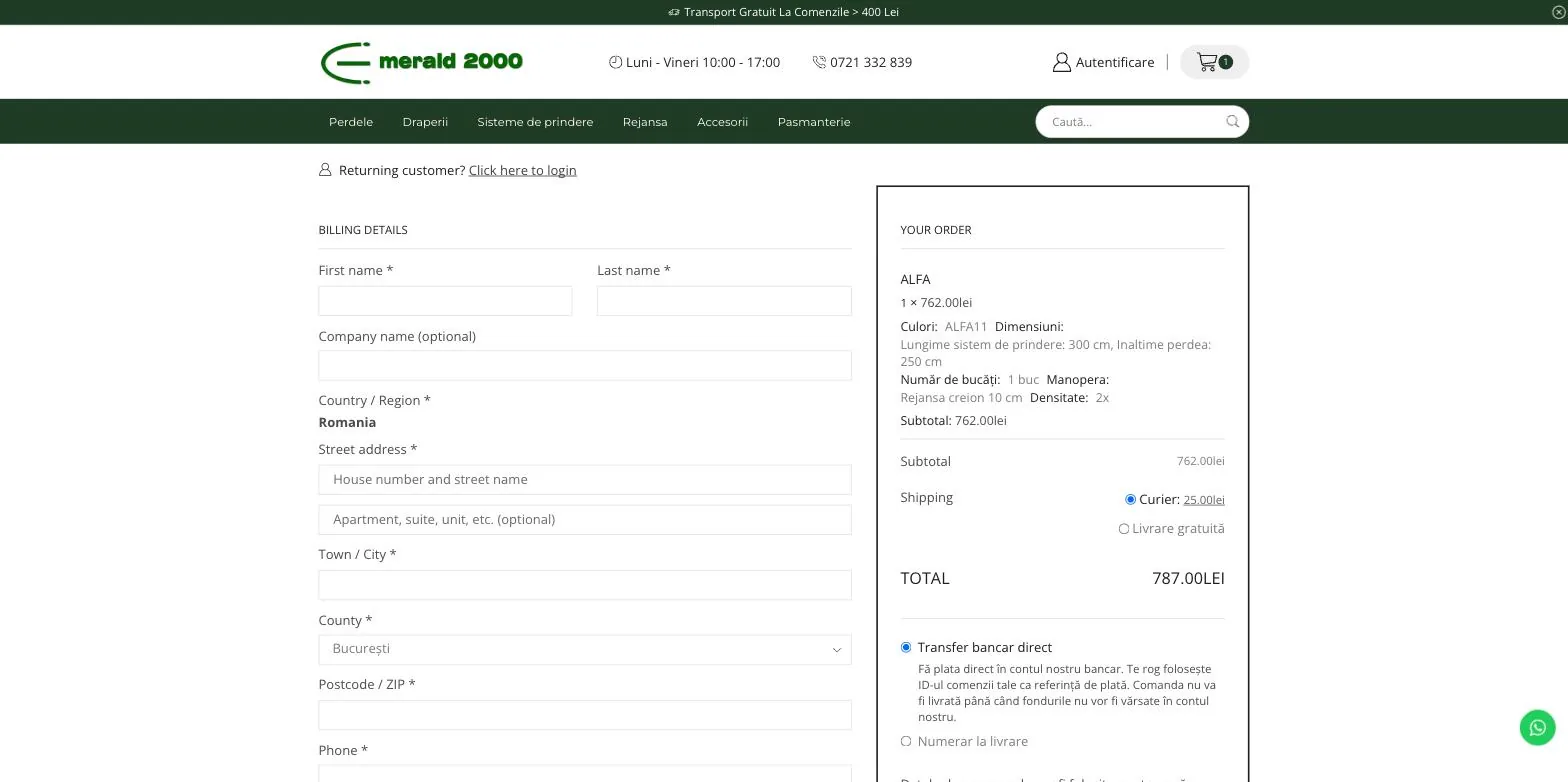Open Perdele menu
1568x782 pixels.
point(351,122)
